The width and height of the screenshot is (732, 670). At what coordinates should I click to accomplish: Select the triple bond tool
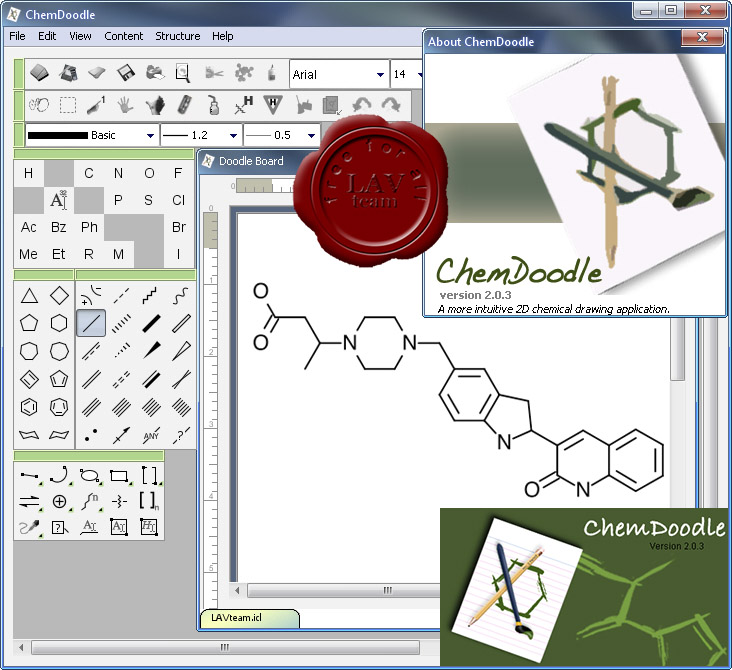point(91,407)
